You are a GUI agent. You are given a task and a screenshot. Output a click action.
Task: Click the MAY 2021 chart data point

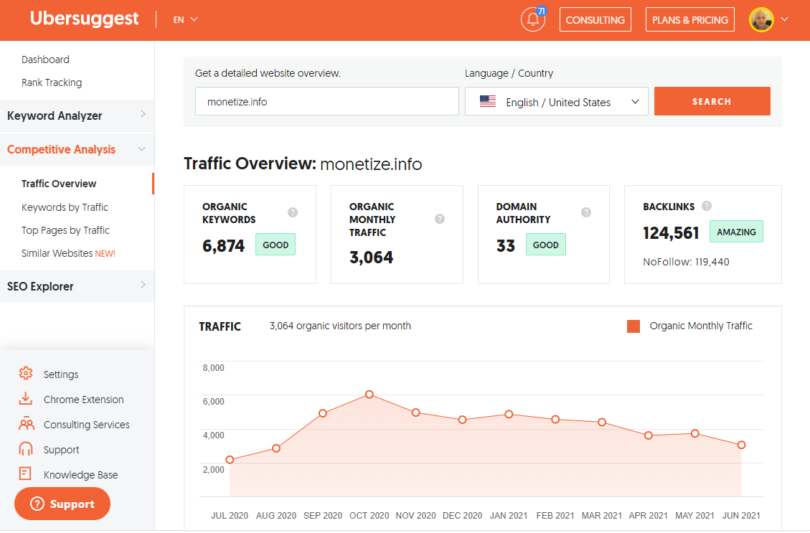click(x=695, y=433)
